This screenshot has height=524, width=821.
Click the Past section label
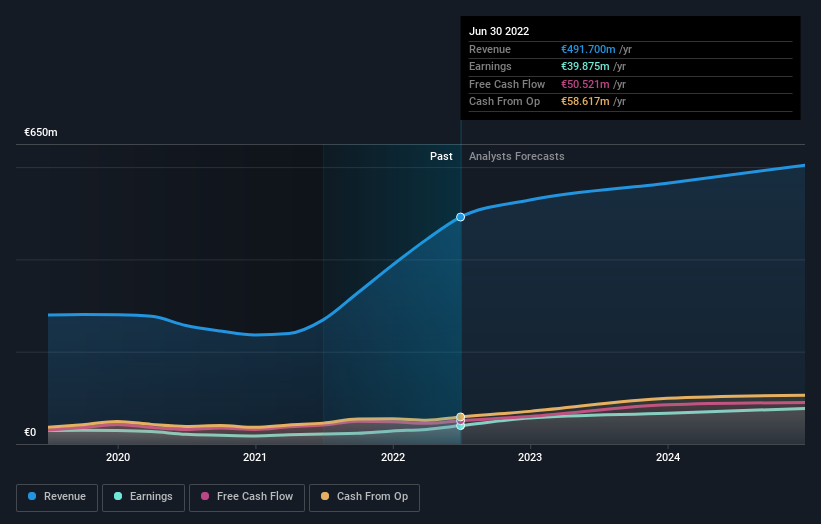[x=441, y=157]
